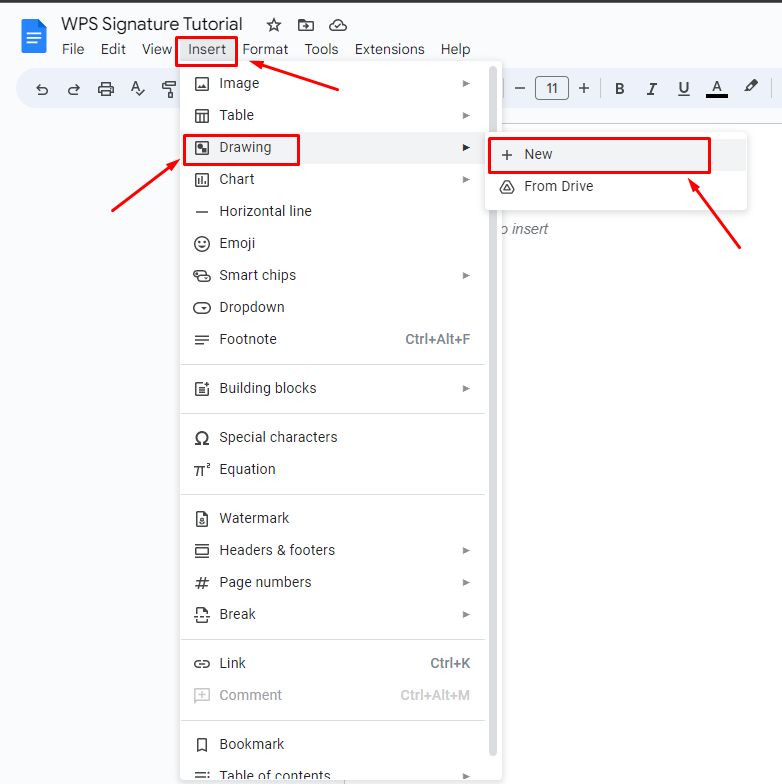Expand the Table submenu
Screen dimensions: 782x784
coord(333,116)
